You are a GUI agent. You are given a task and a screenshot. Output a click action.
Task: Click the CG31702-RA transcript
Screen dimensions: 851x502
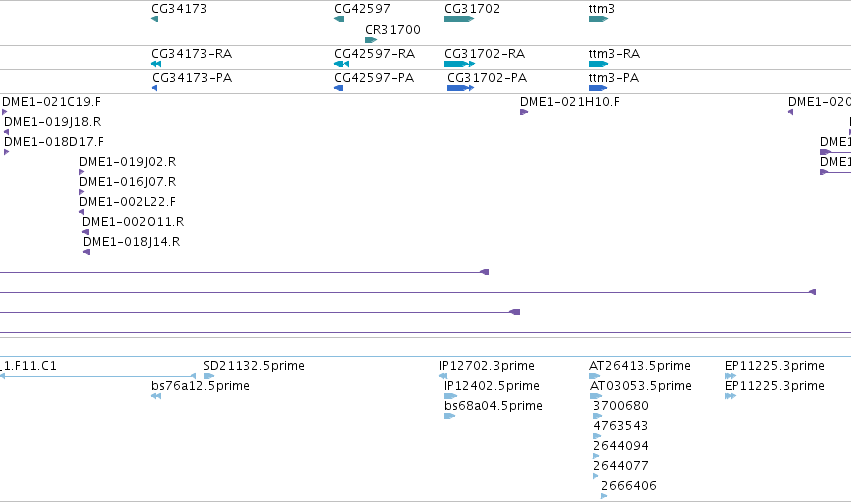[x=460, y=64]
